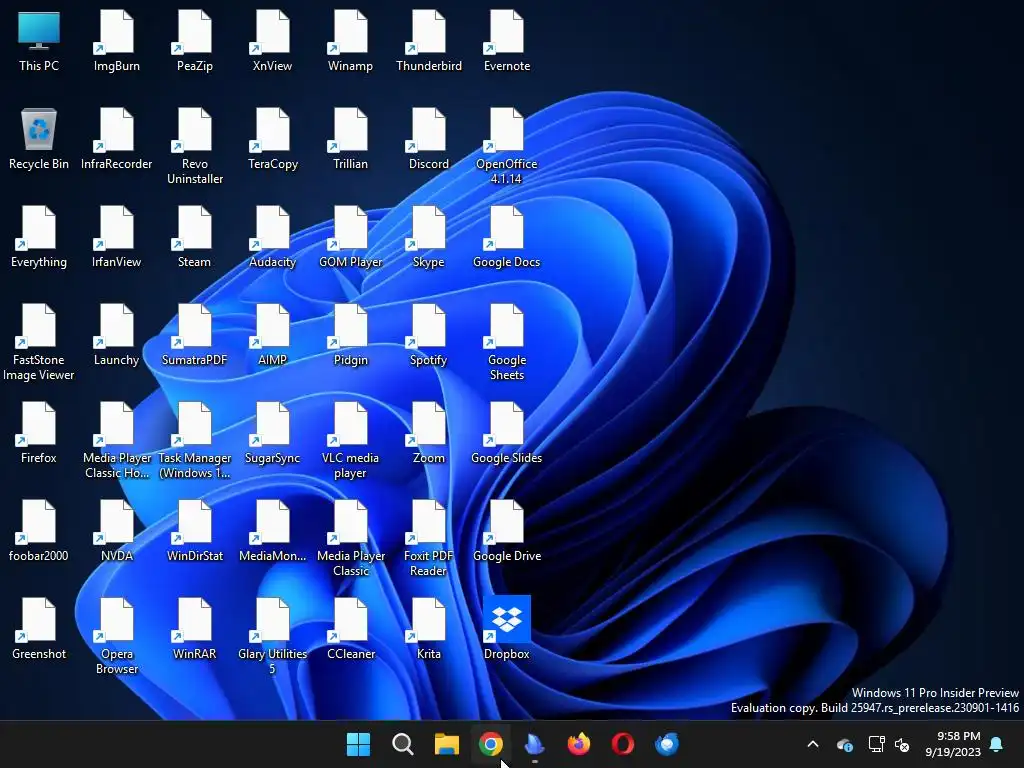Select the Google Drive shortcut
The height and width of the screenshot is (768, 1024).
coord(507,532)
